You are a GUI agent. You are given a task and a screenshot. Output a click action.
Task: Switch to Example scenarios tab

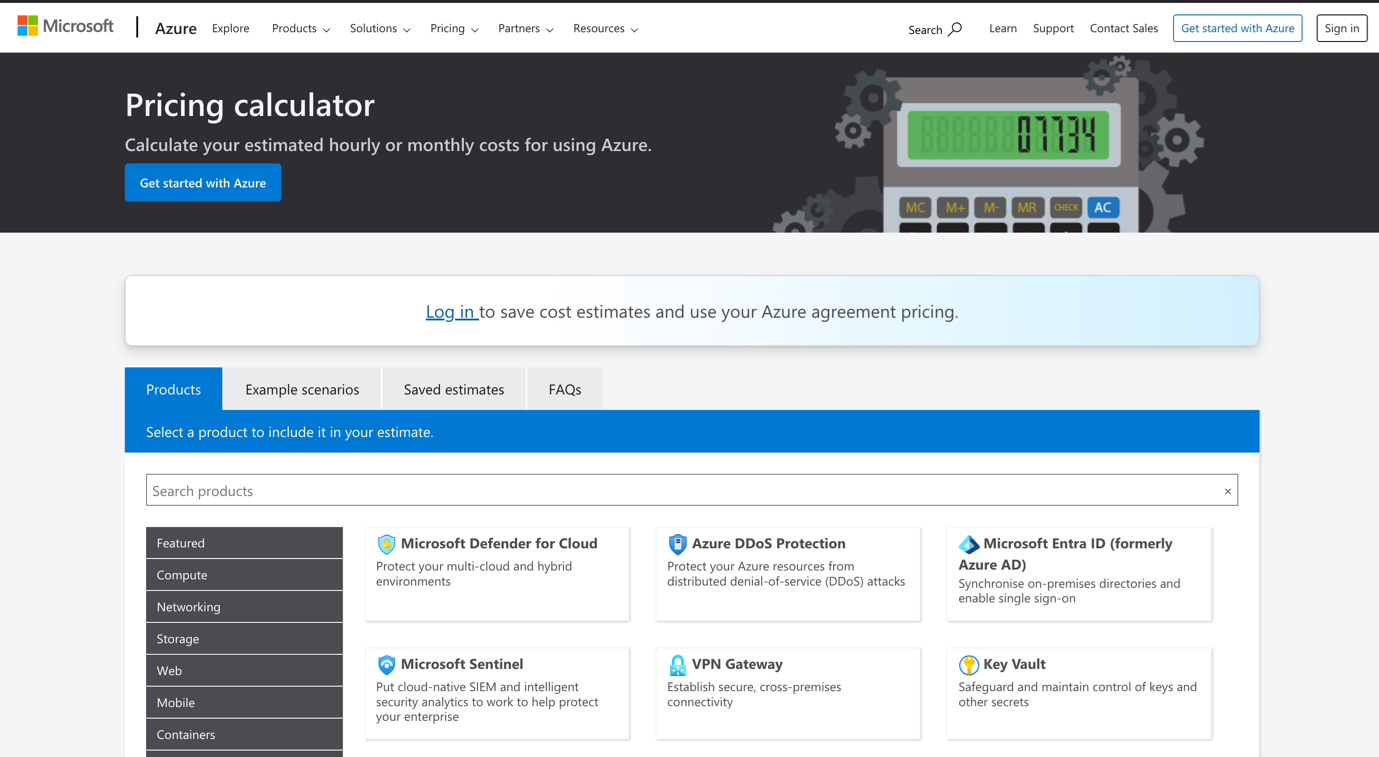click(302, 389)
